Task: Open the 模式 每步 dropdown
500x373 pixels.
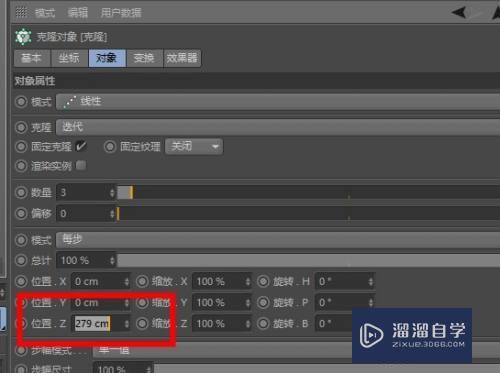Action: (278, 240)
